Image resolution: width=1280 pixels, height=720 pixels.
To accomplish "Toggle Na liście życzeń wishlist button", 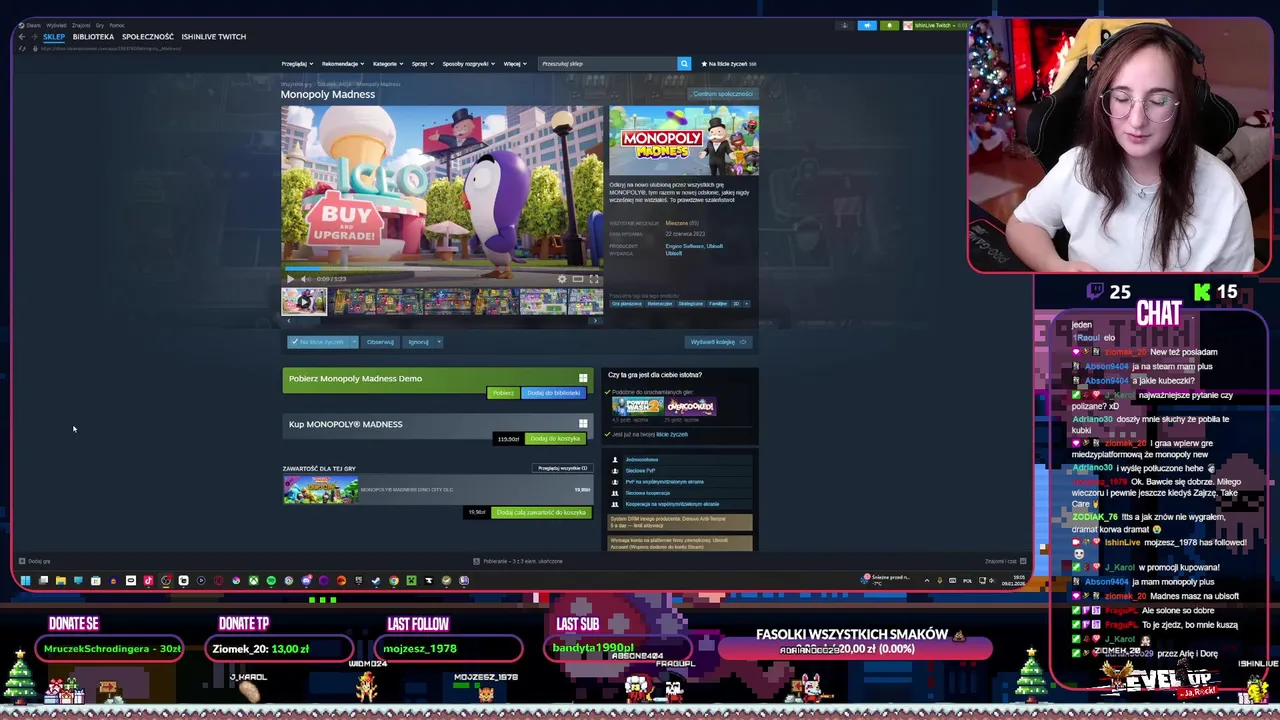I will pyautogui.click(x=317, y=342).
